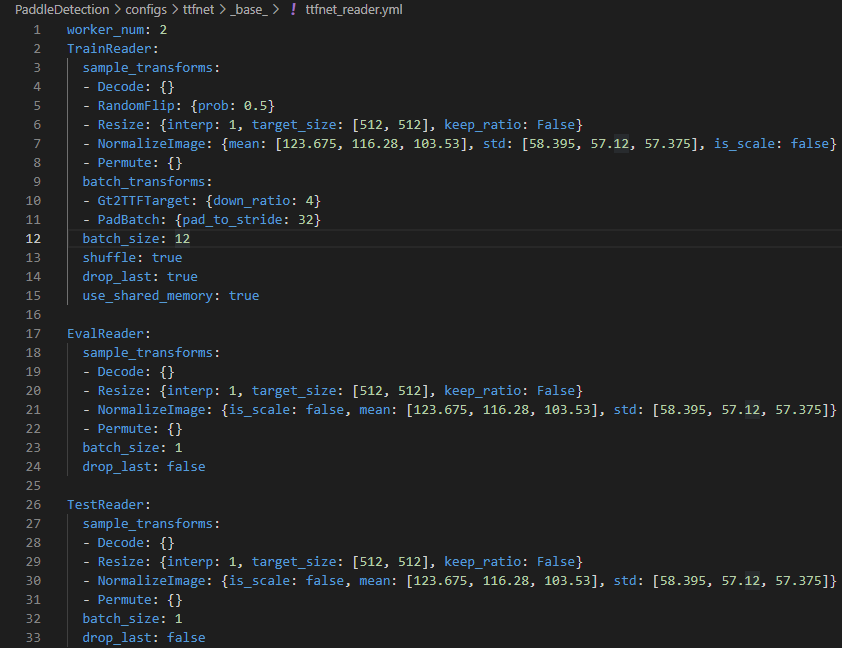
Task: Open the PaddleDetection breadcrumb item
Action: 62,9
